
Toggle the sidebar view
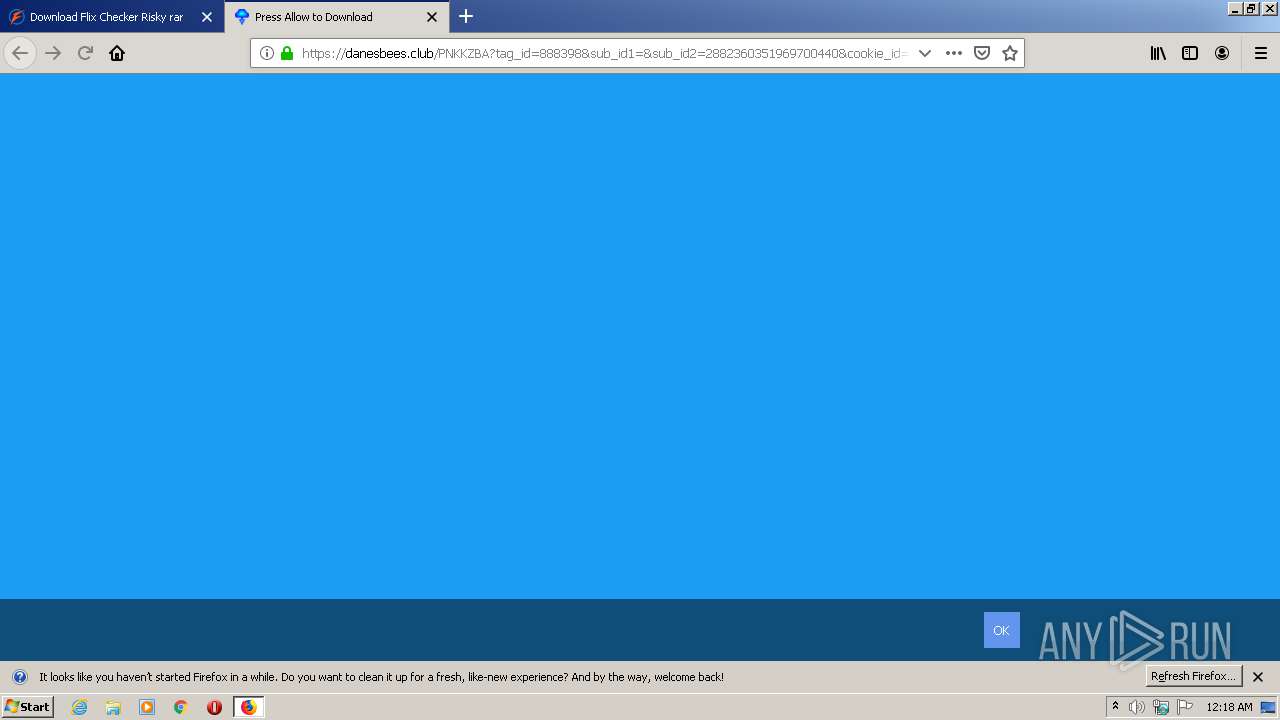tap(1190, 53)
